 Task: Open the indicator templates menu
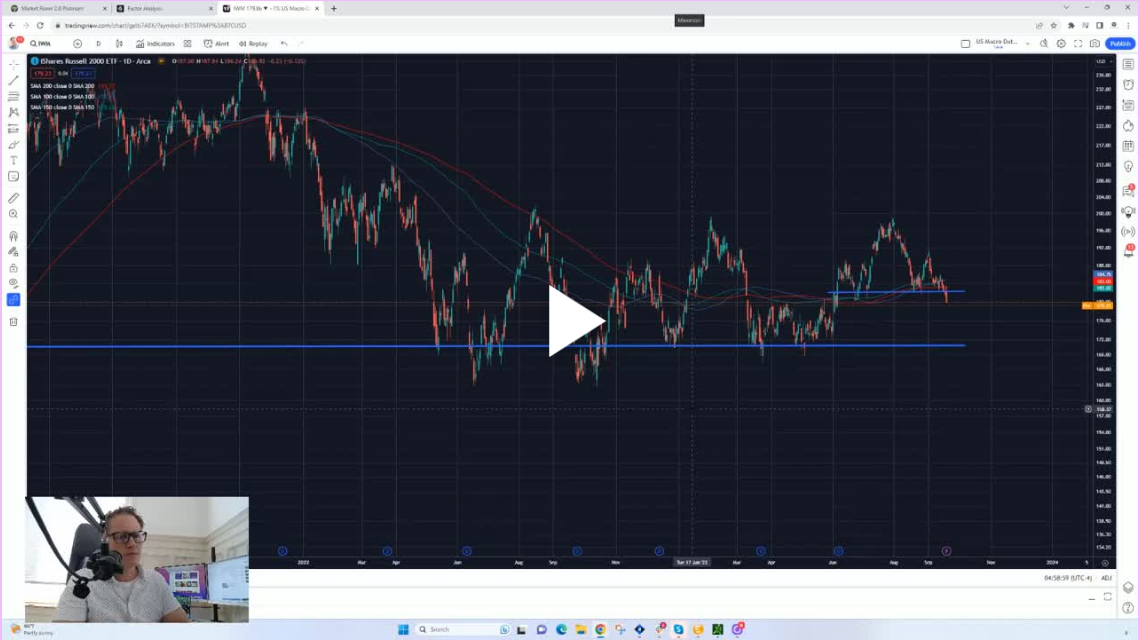pos(187,44)
